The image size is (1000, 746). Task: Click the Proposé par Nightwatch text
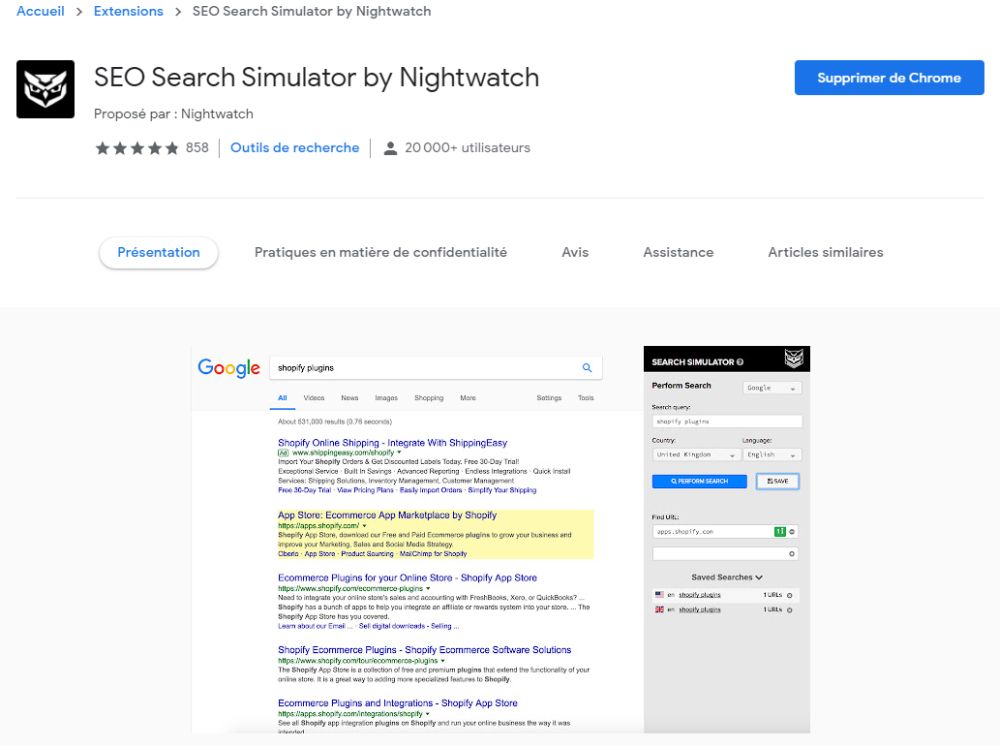pos(173,114)
